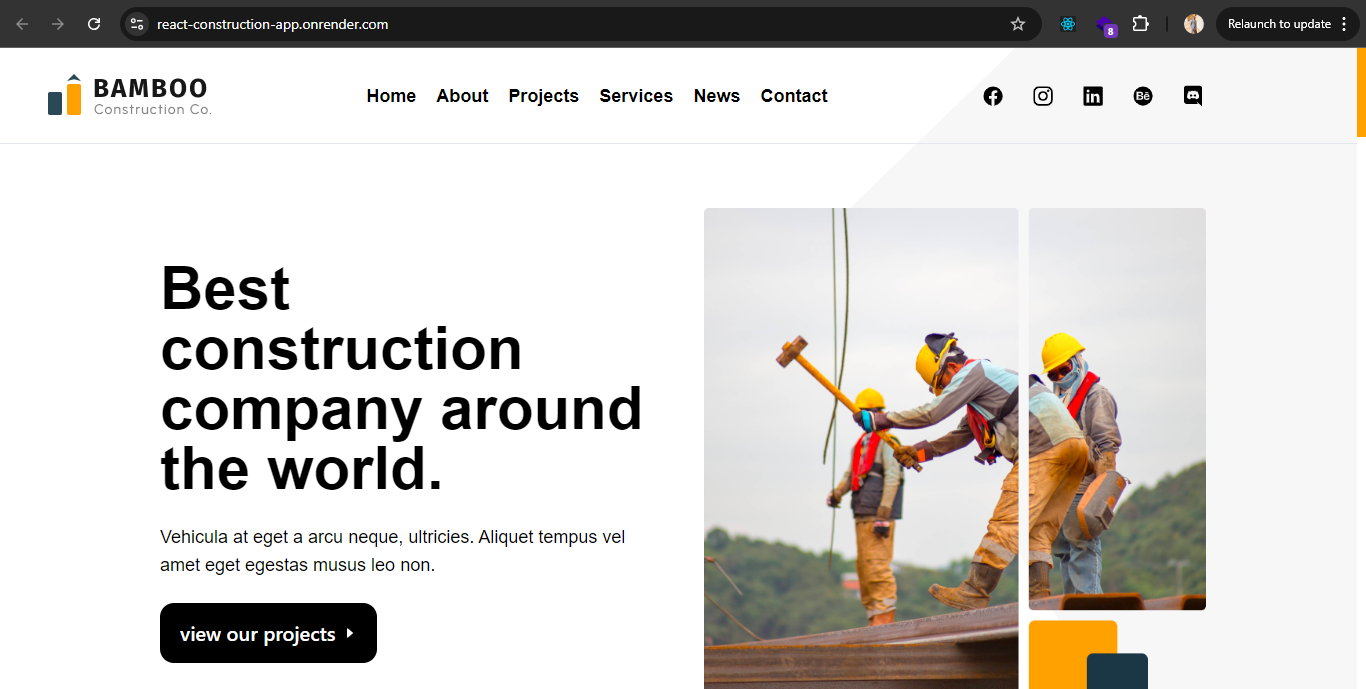Viewport: 1366px width, 689px height.
Task: Navigate to Projects in the menu
Action: pyautogui.click(x=543, y=96)
